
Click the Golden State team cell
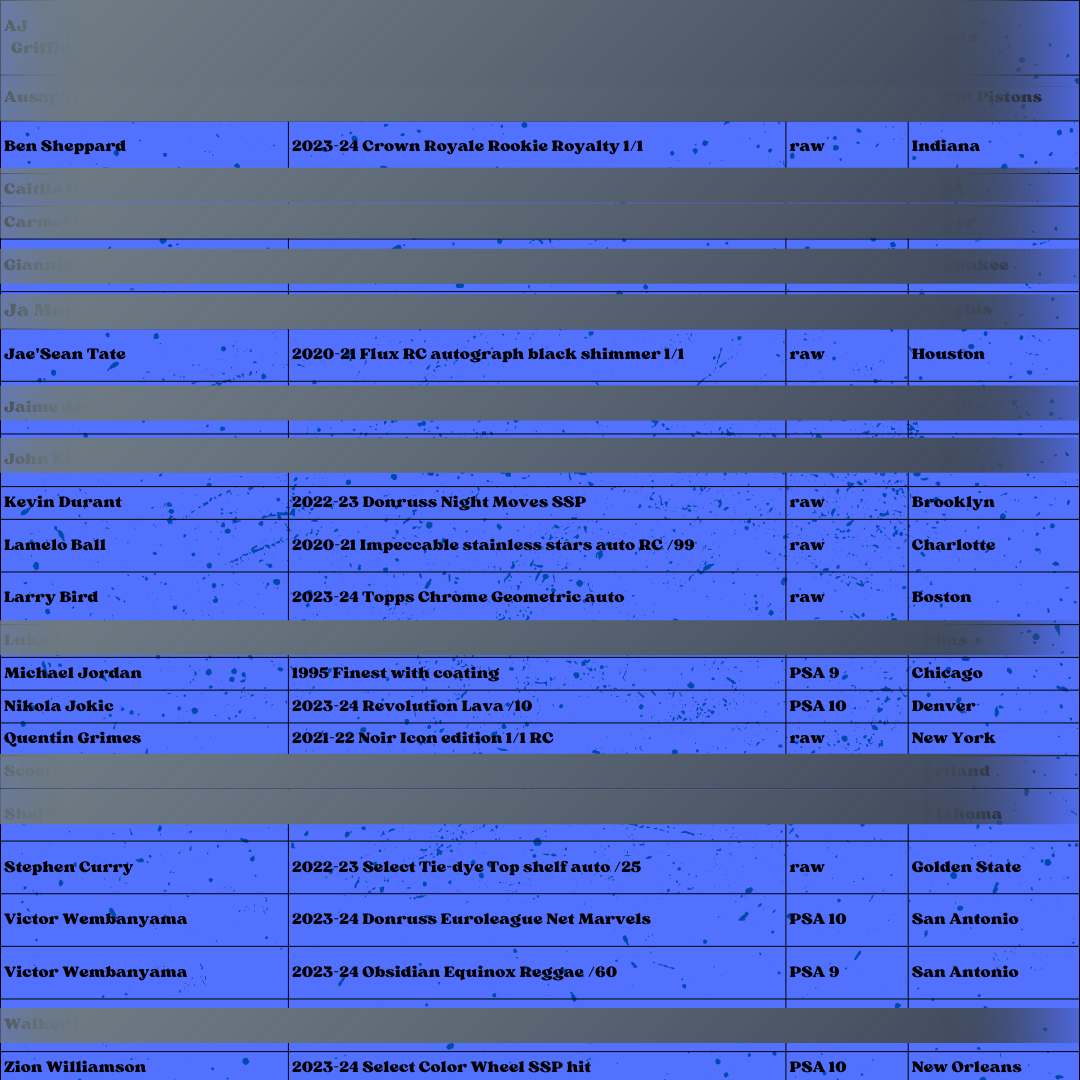click(x=966, y=867)
